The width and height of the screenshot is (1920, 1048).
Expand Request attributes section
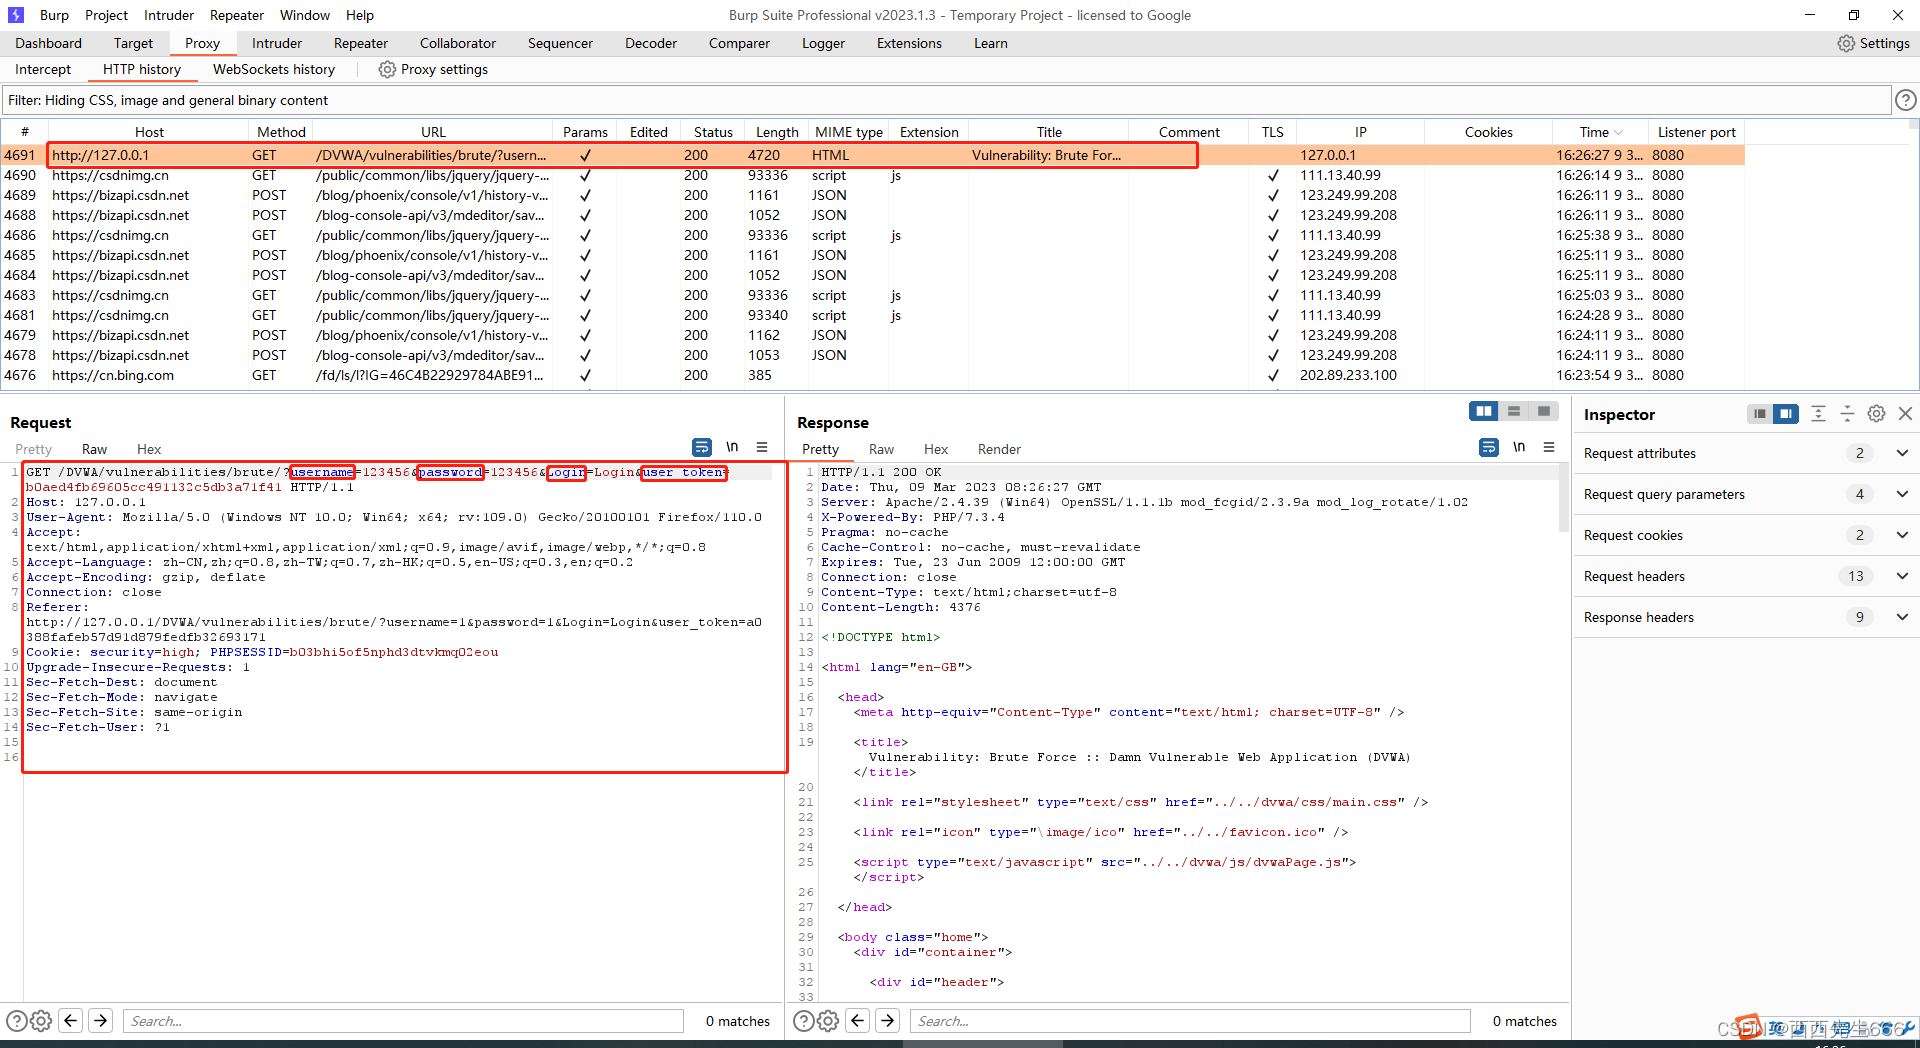coord(1902,453)
